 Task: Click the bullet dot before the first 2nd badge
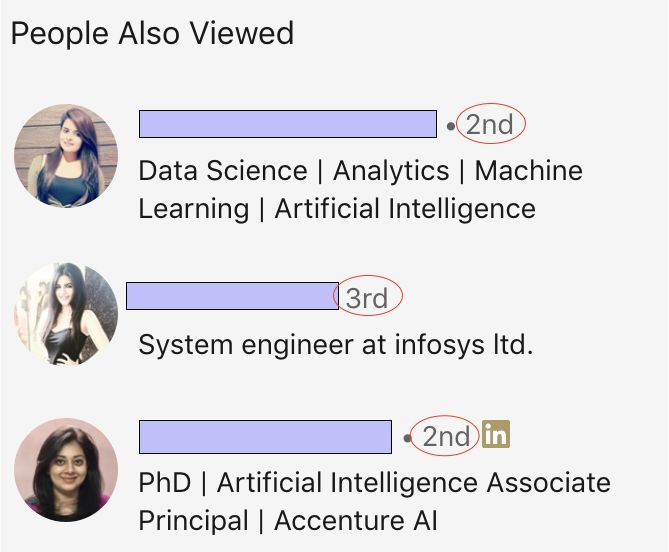click(x=451, y=126)
